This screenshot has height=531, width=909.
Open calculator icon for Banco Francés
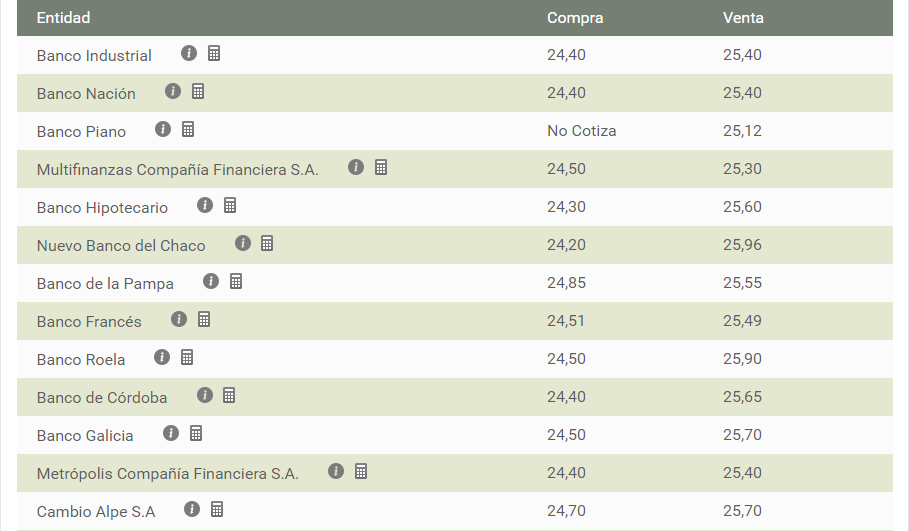click(x=204, y=319)
